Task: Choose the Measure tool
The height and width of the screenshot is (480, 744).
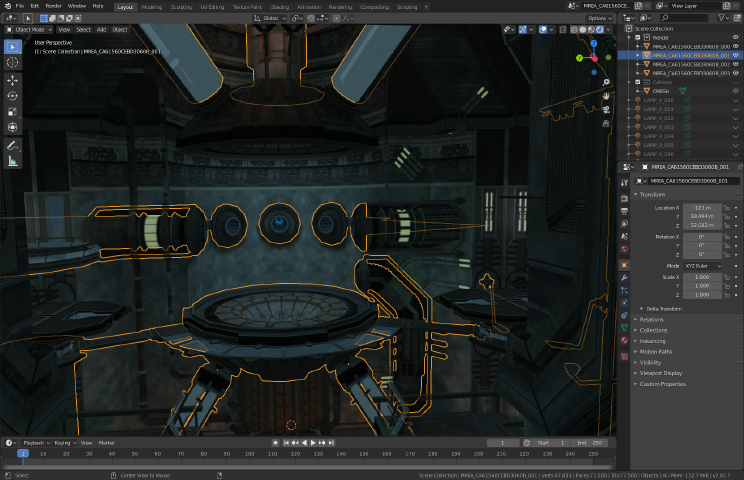Action: [13, 160]
